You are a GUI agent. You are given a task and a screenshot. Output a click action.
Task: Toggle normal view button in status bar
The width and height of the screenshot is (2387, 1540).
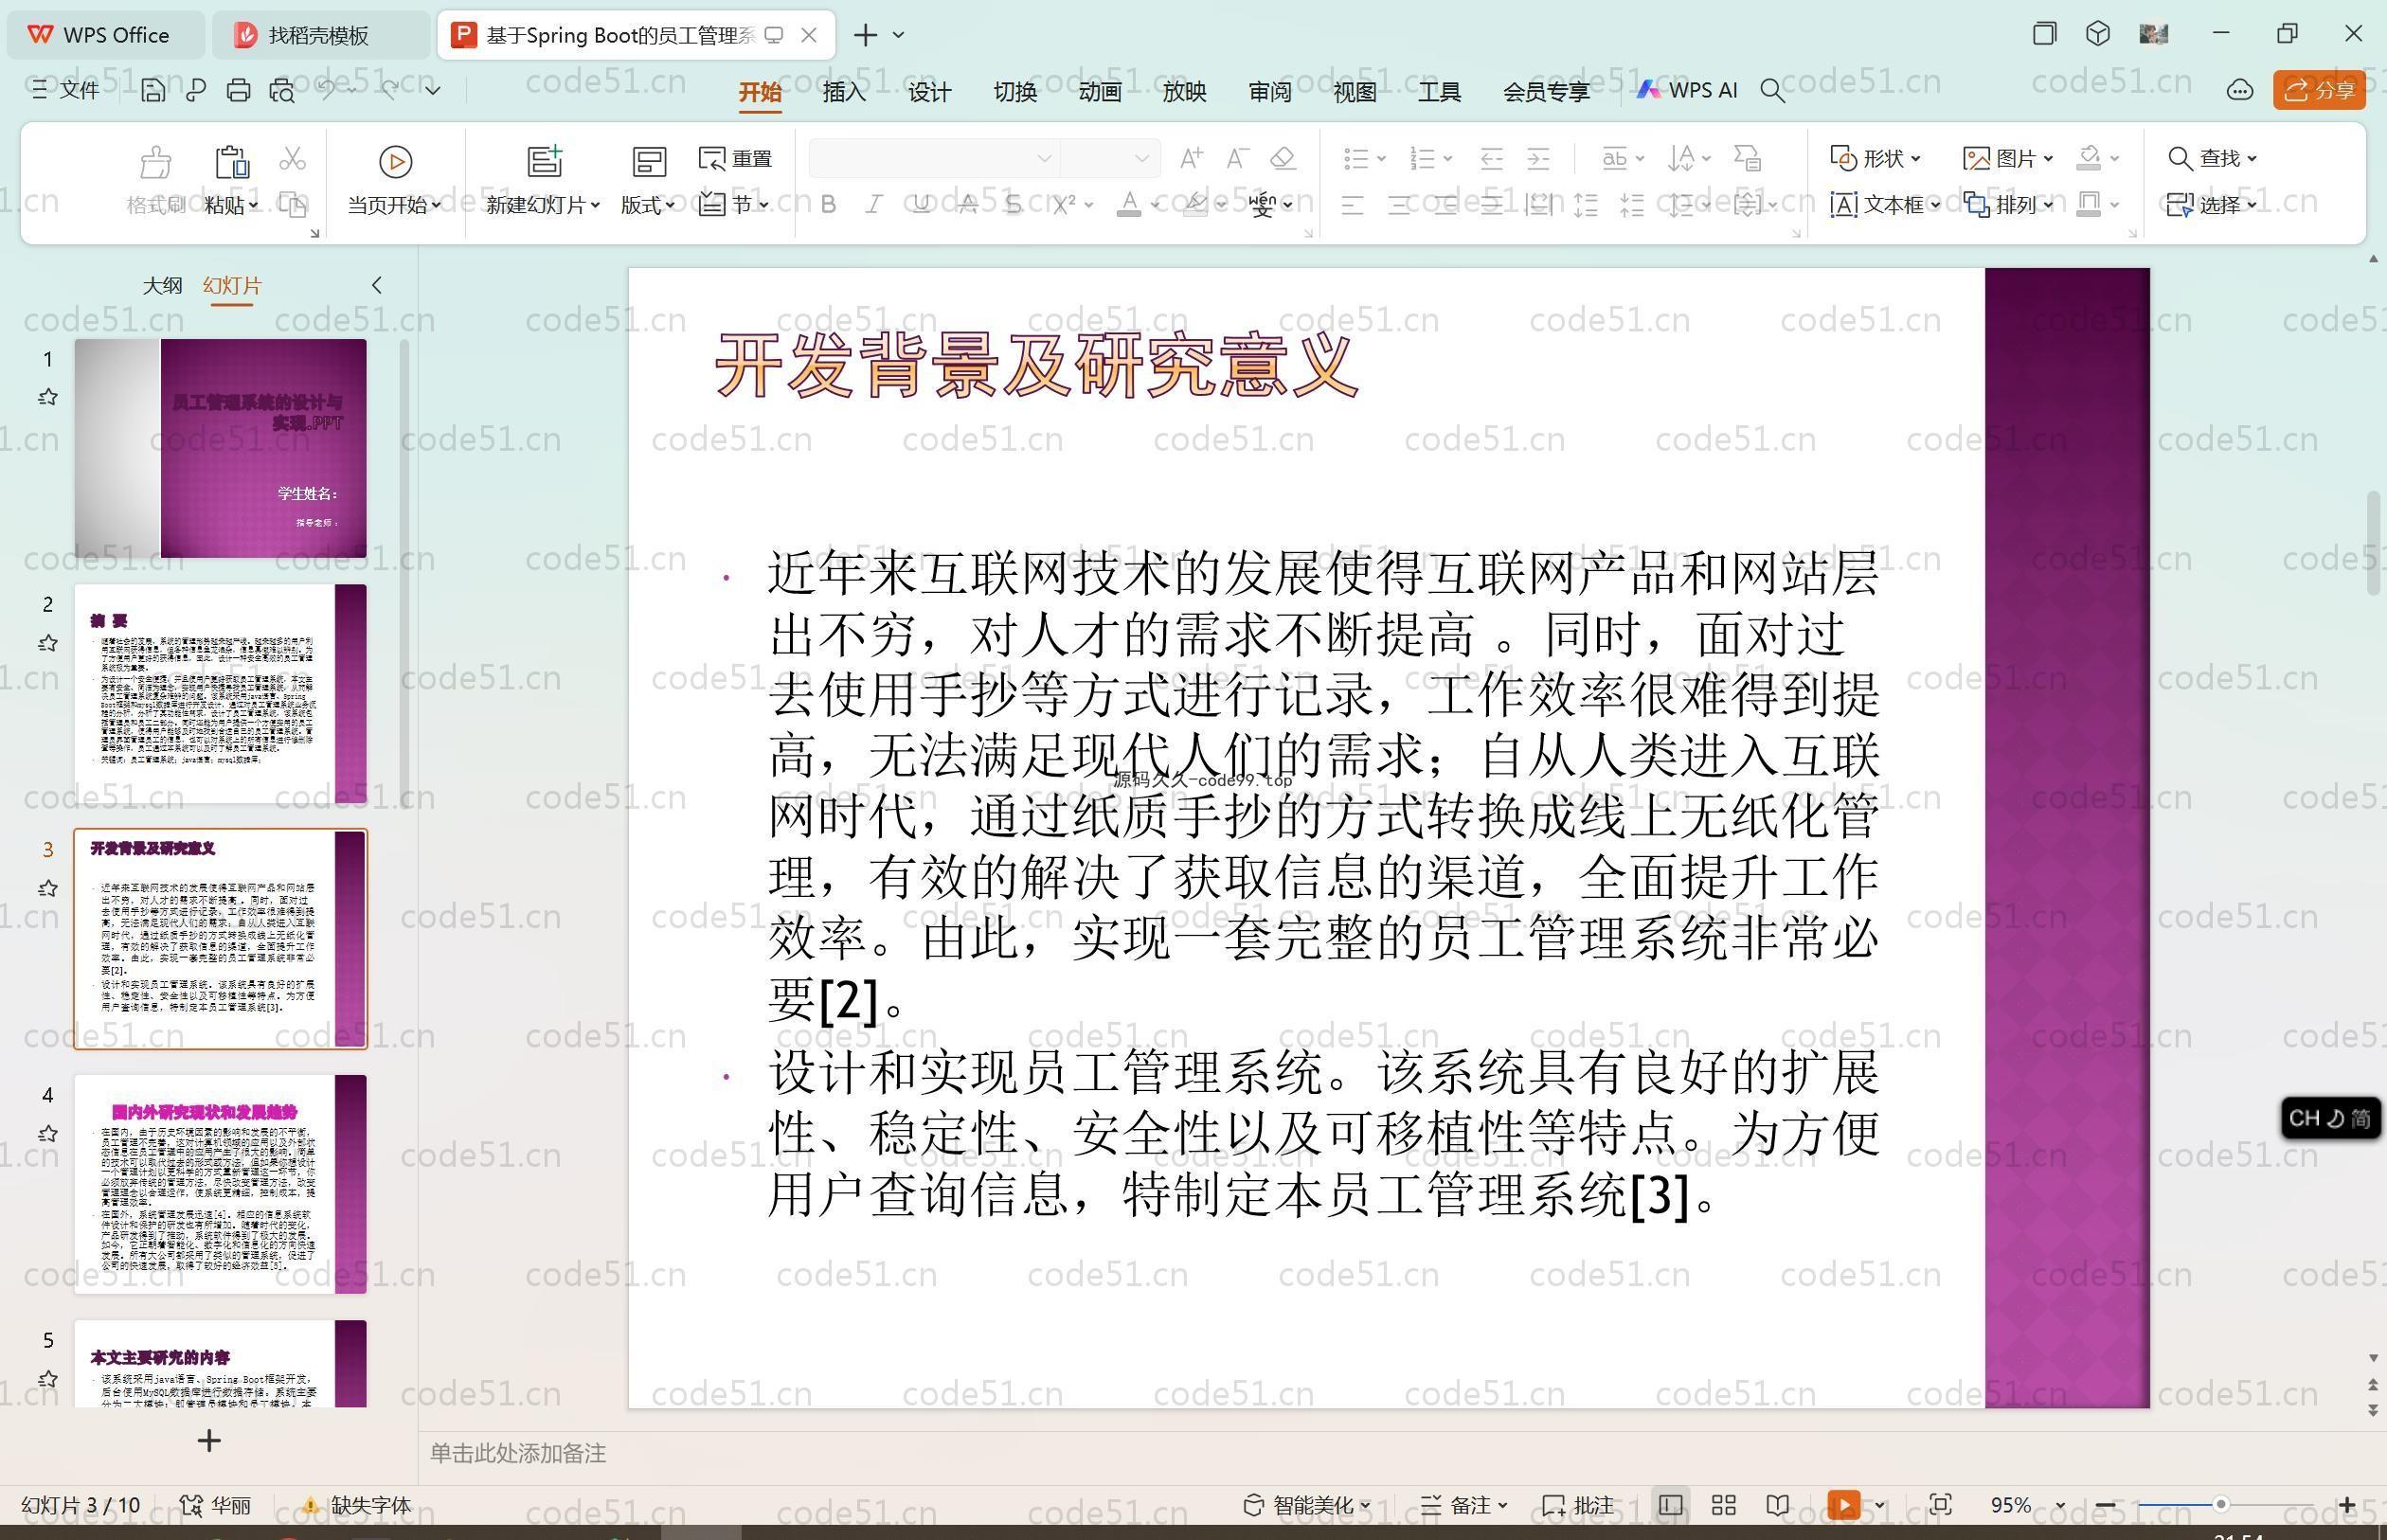(1670, 1505)
